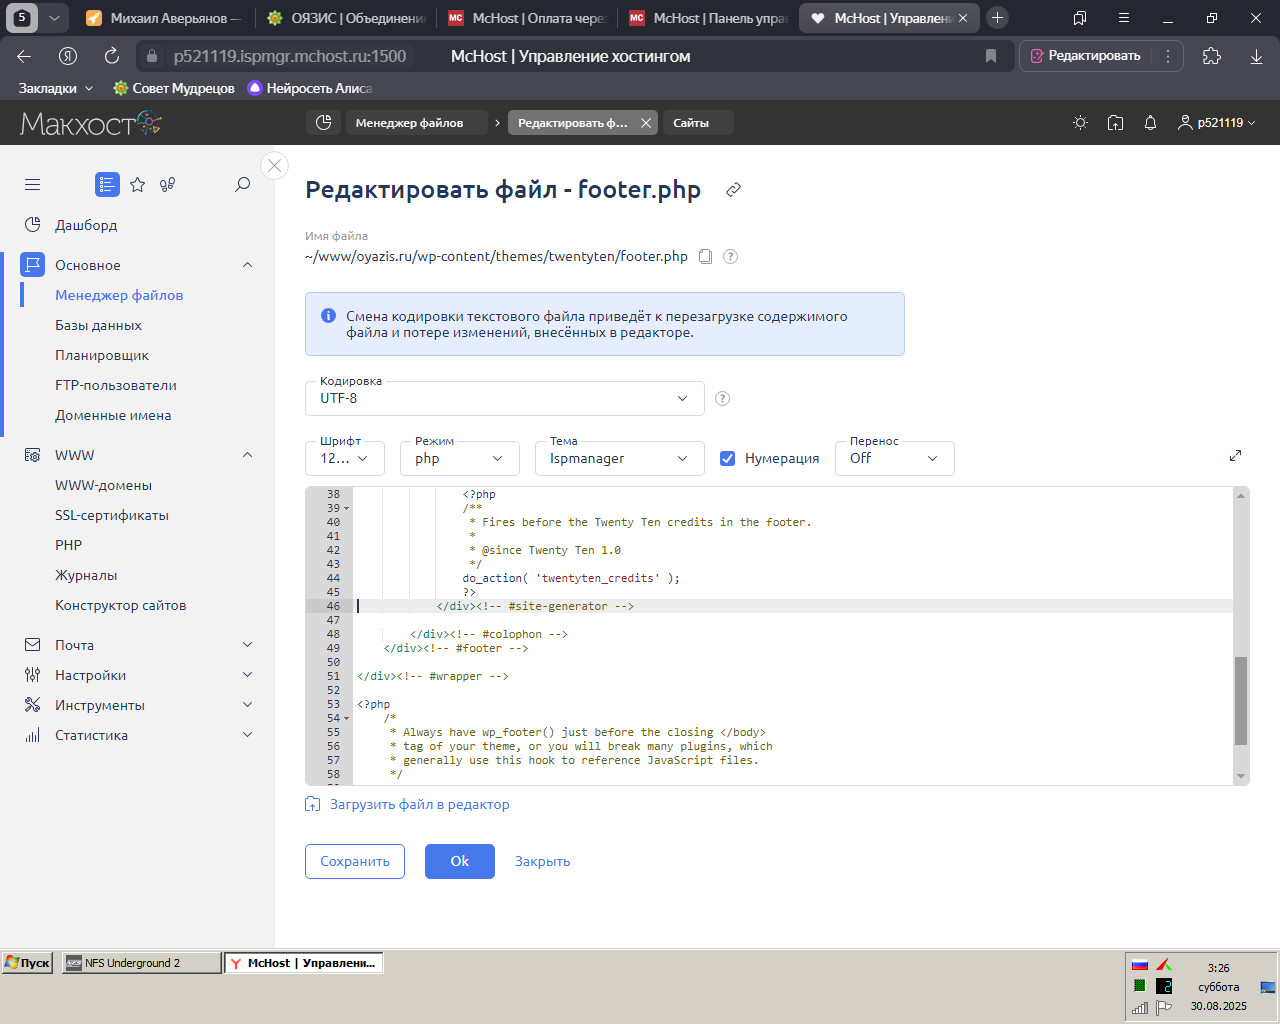
Task: Uncheck the Нумерация checkbox
Action: point(728,458)
